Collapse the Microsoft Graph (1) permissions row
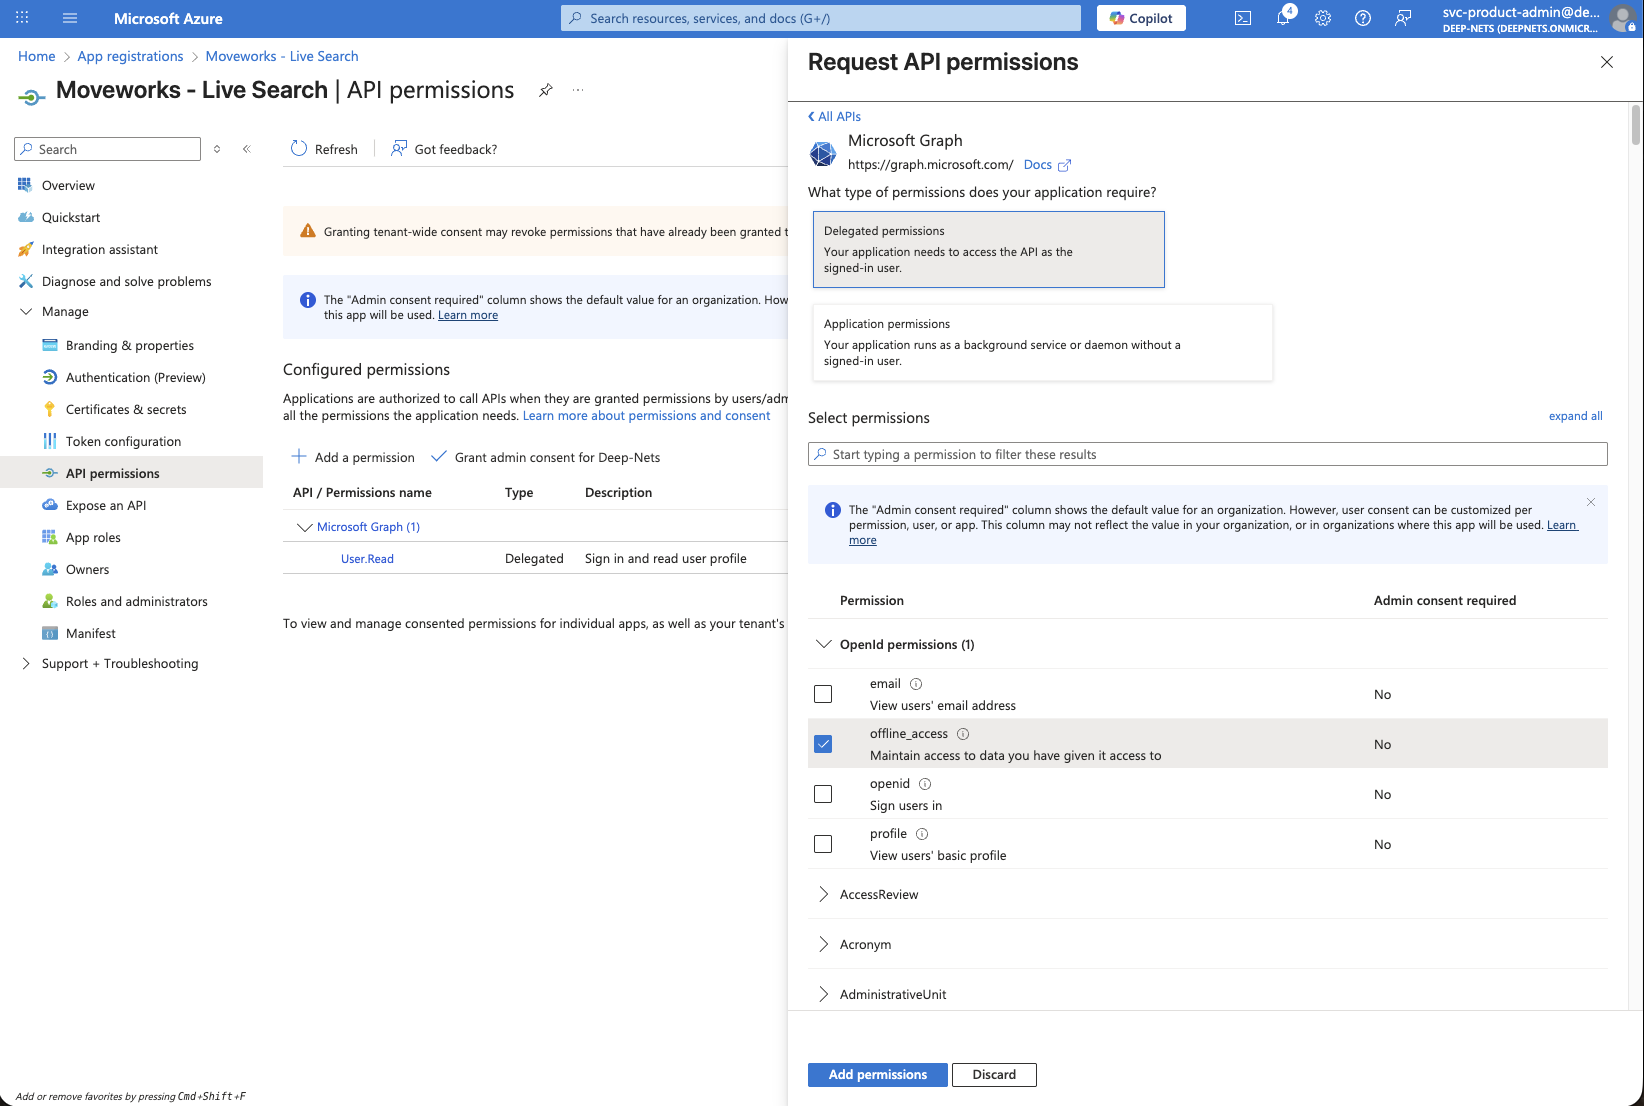 [x=305, y=527]
